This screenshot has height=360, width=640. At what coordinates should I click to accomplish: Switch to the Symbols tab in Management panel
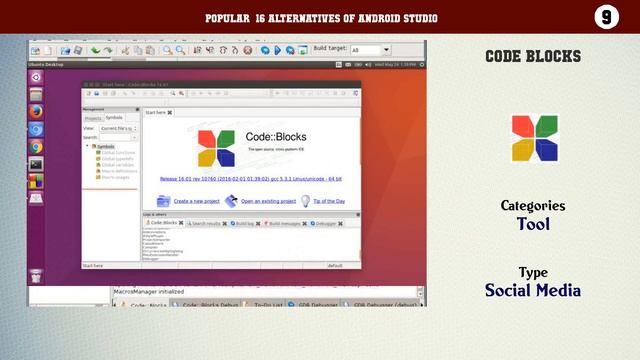click(114, 118)
